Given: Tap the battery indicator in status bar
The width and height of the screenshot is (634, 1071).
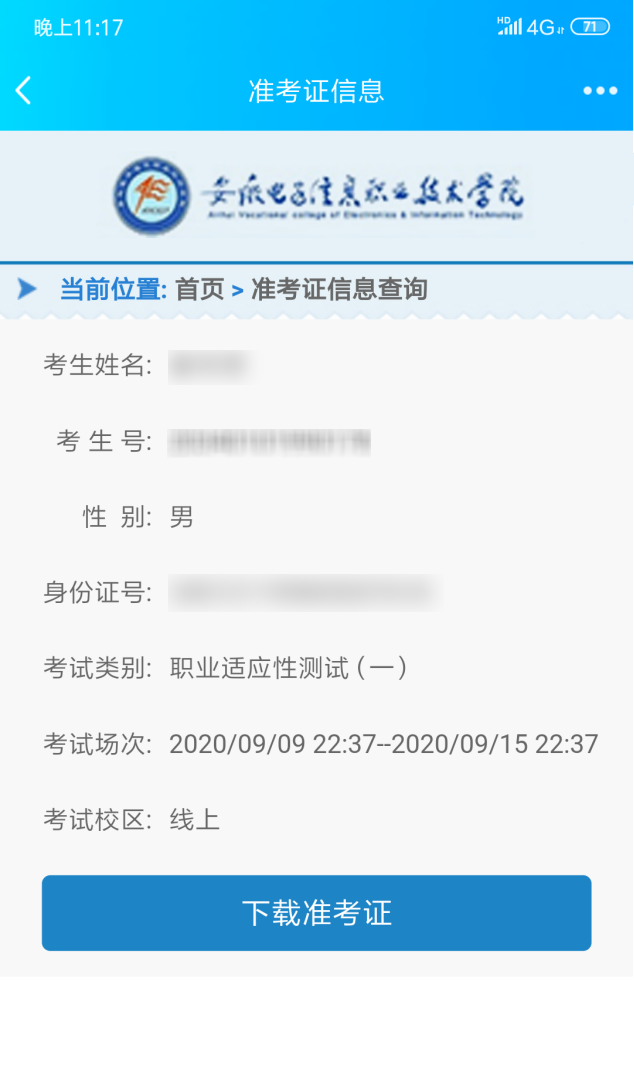Looking at the screenshot, I should [x=590, y=27].
